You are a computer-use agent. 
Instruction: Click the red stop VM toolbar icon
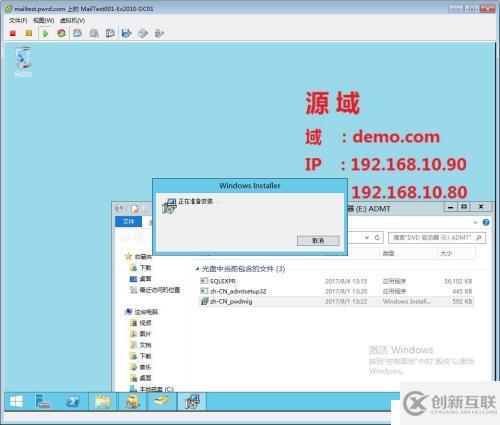(13, 33)
